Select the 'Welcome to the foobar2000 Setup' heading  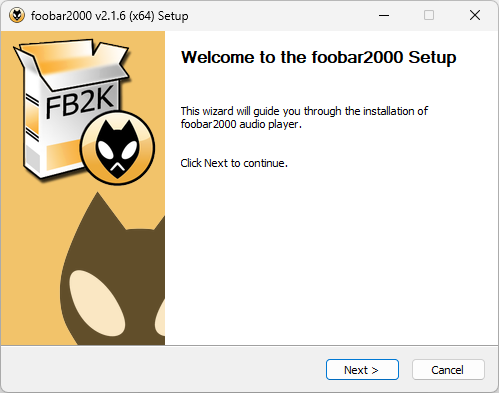click(318, 57)
